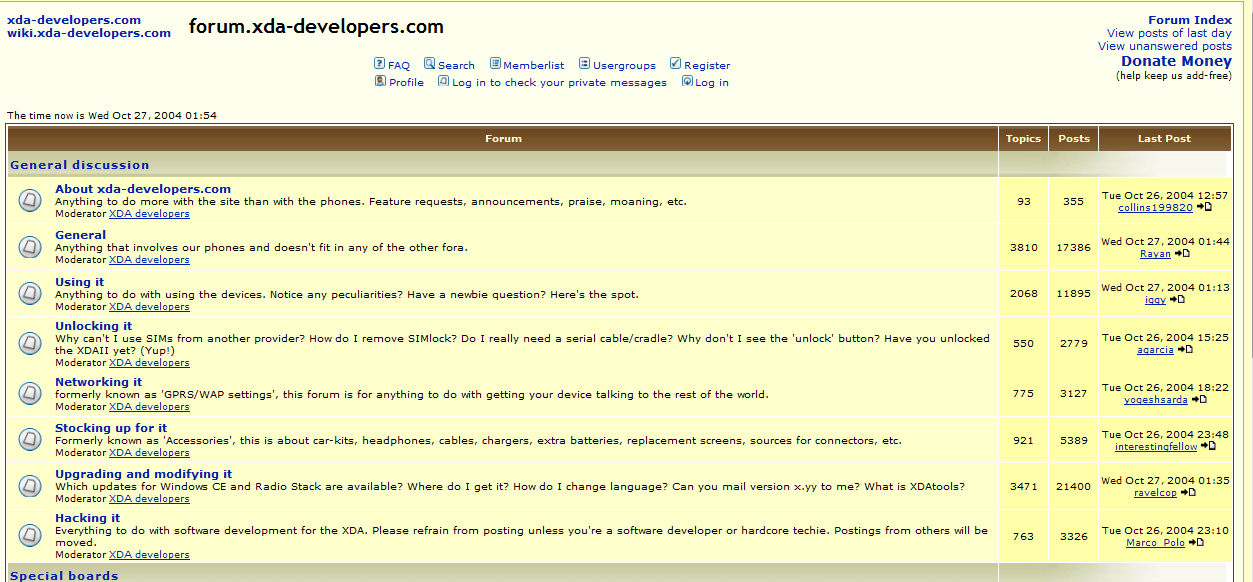Click the Donate Money link
This screenshot has height=582, width=1253.
(1176, 61)
